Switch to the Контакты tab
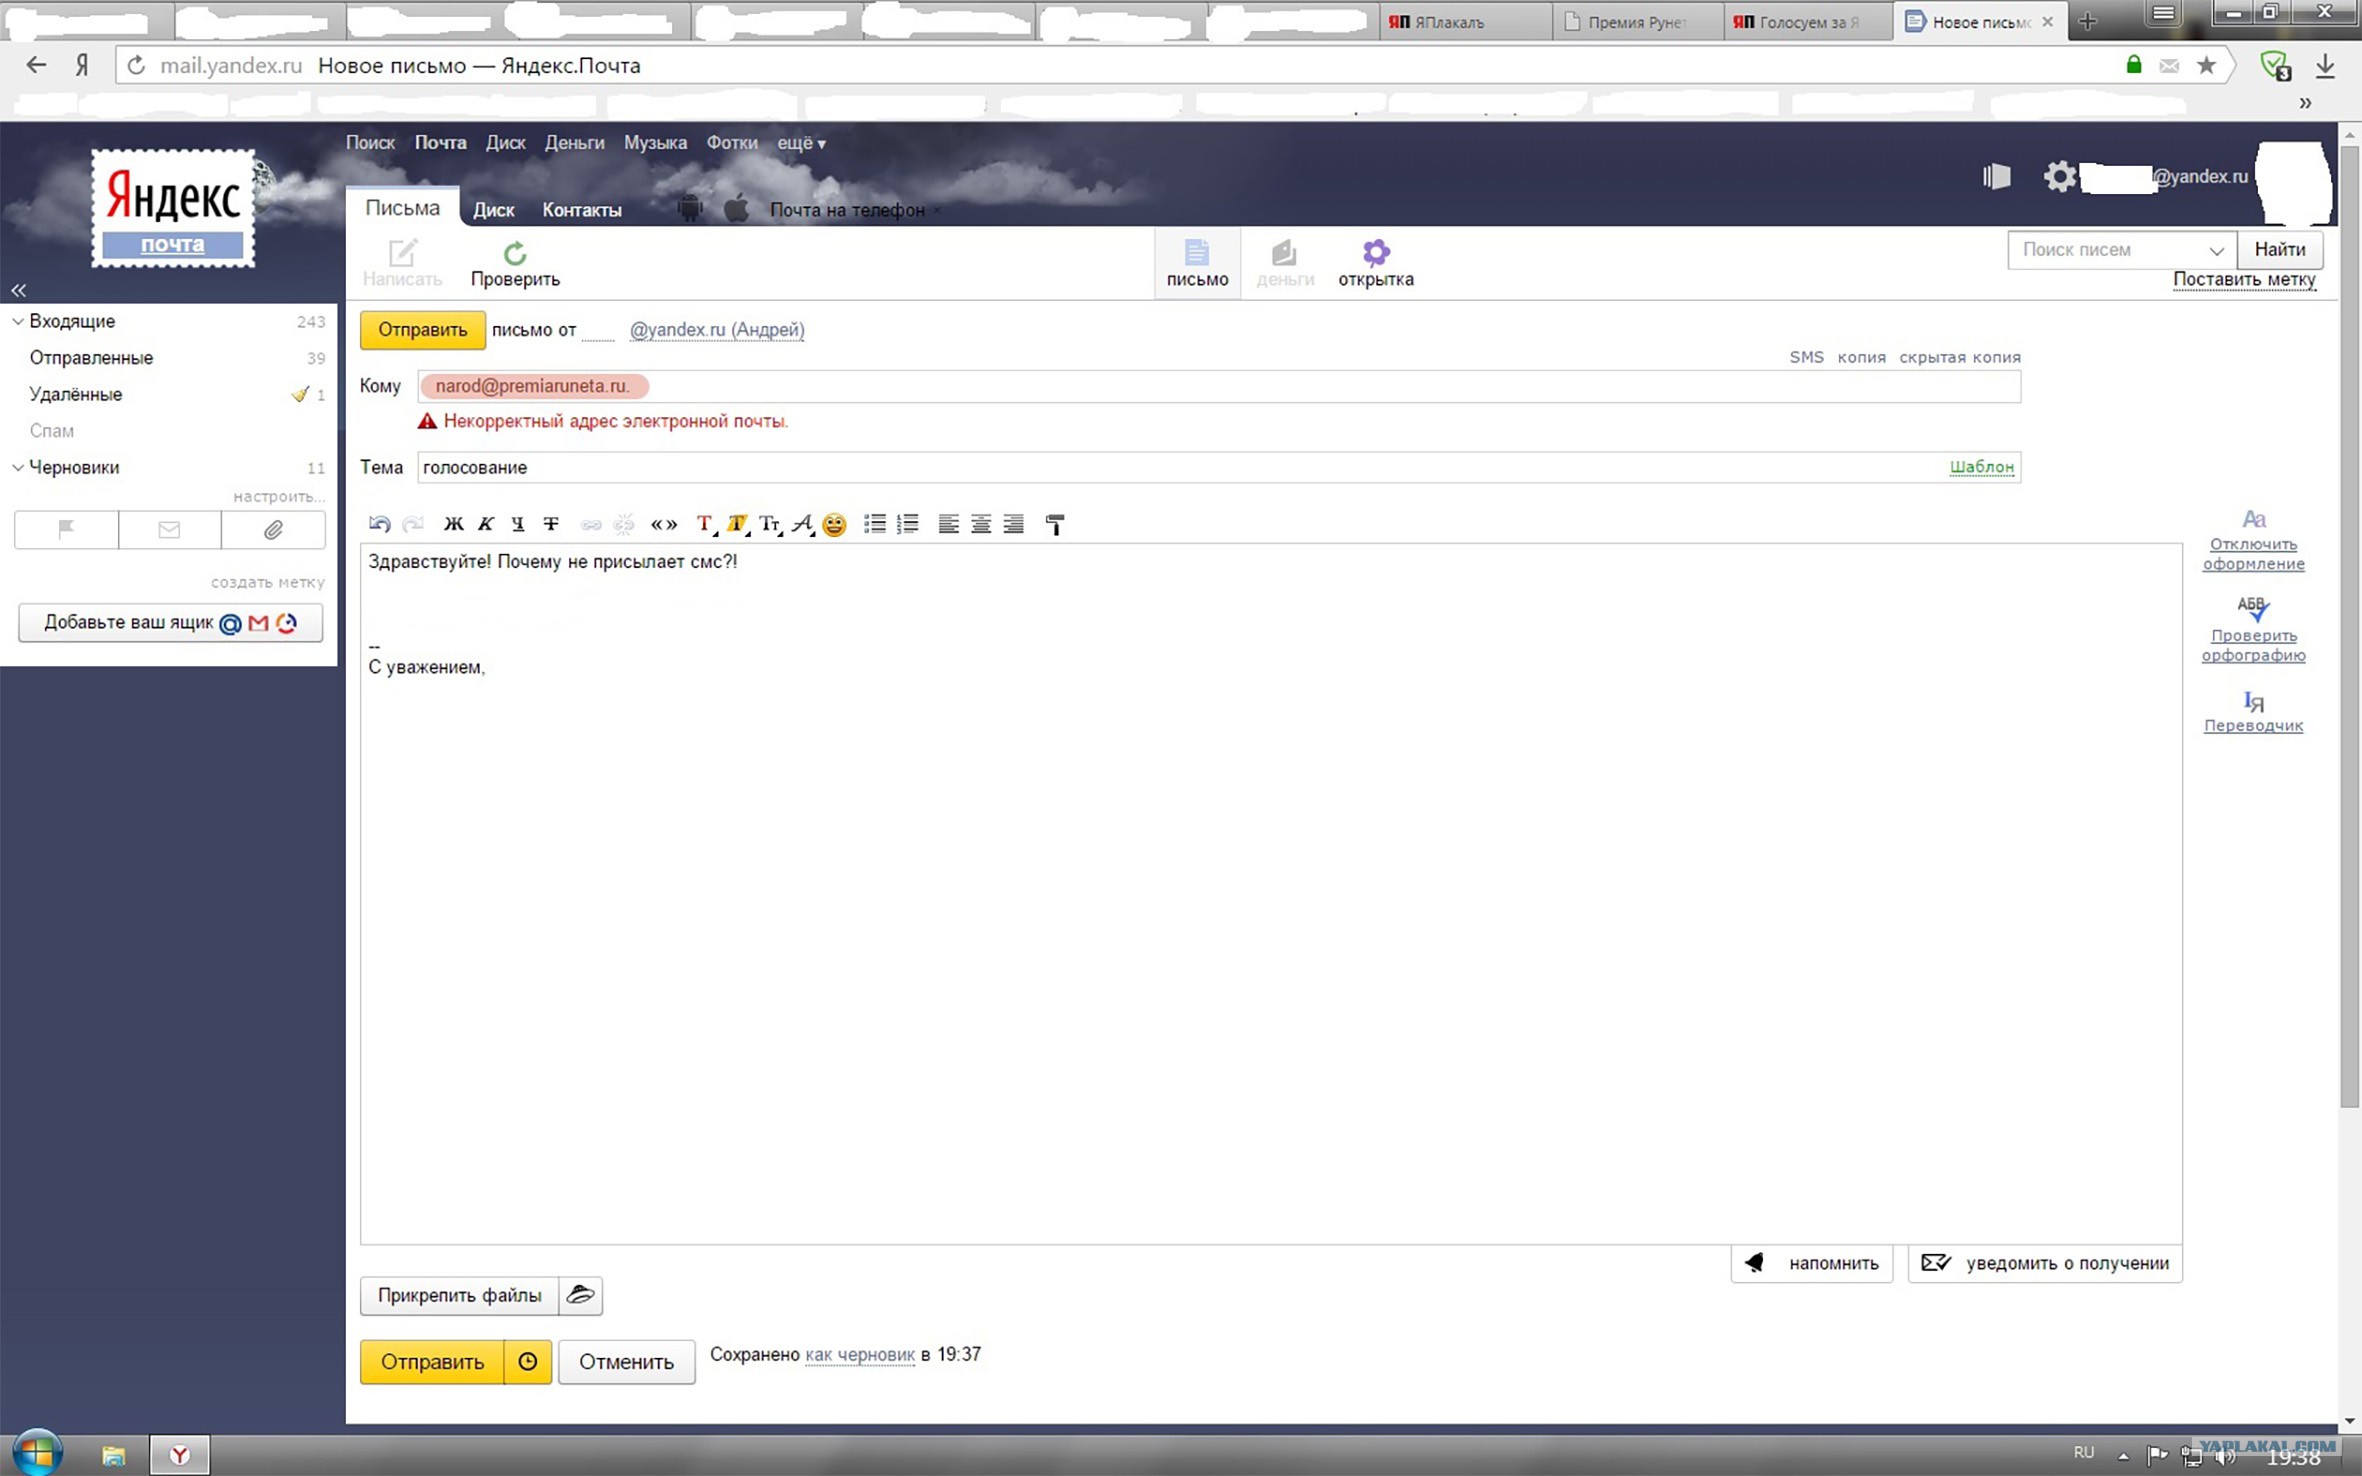The image size is (2362, 1476). click(x=582, y=210)
